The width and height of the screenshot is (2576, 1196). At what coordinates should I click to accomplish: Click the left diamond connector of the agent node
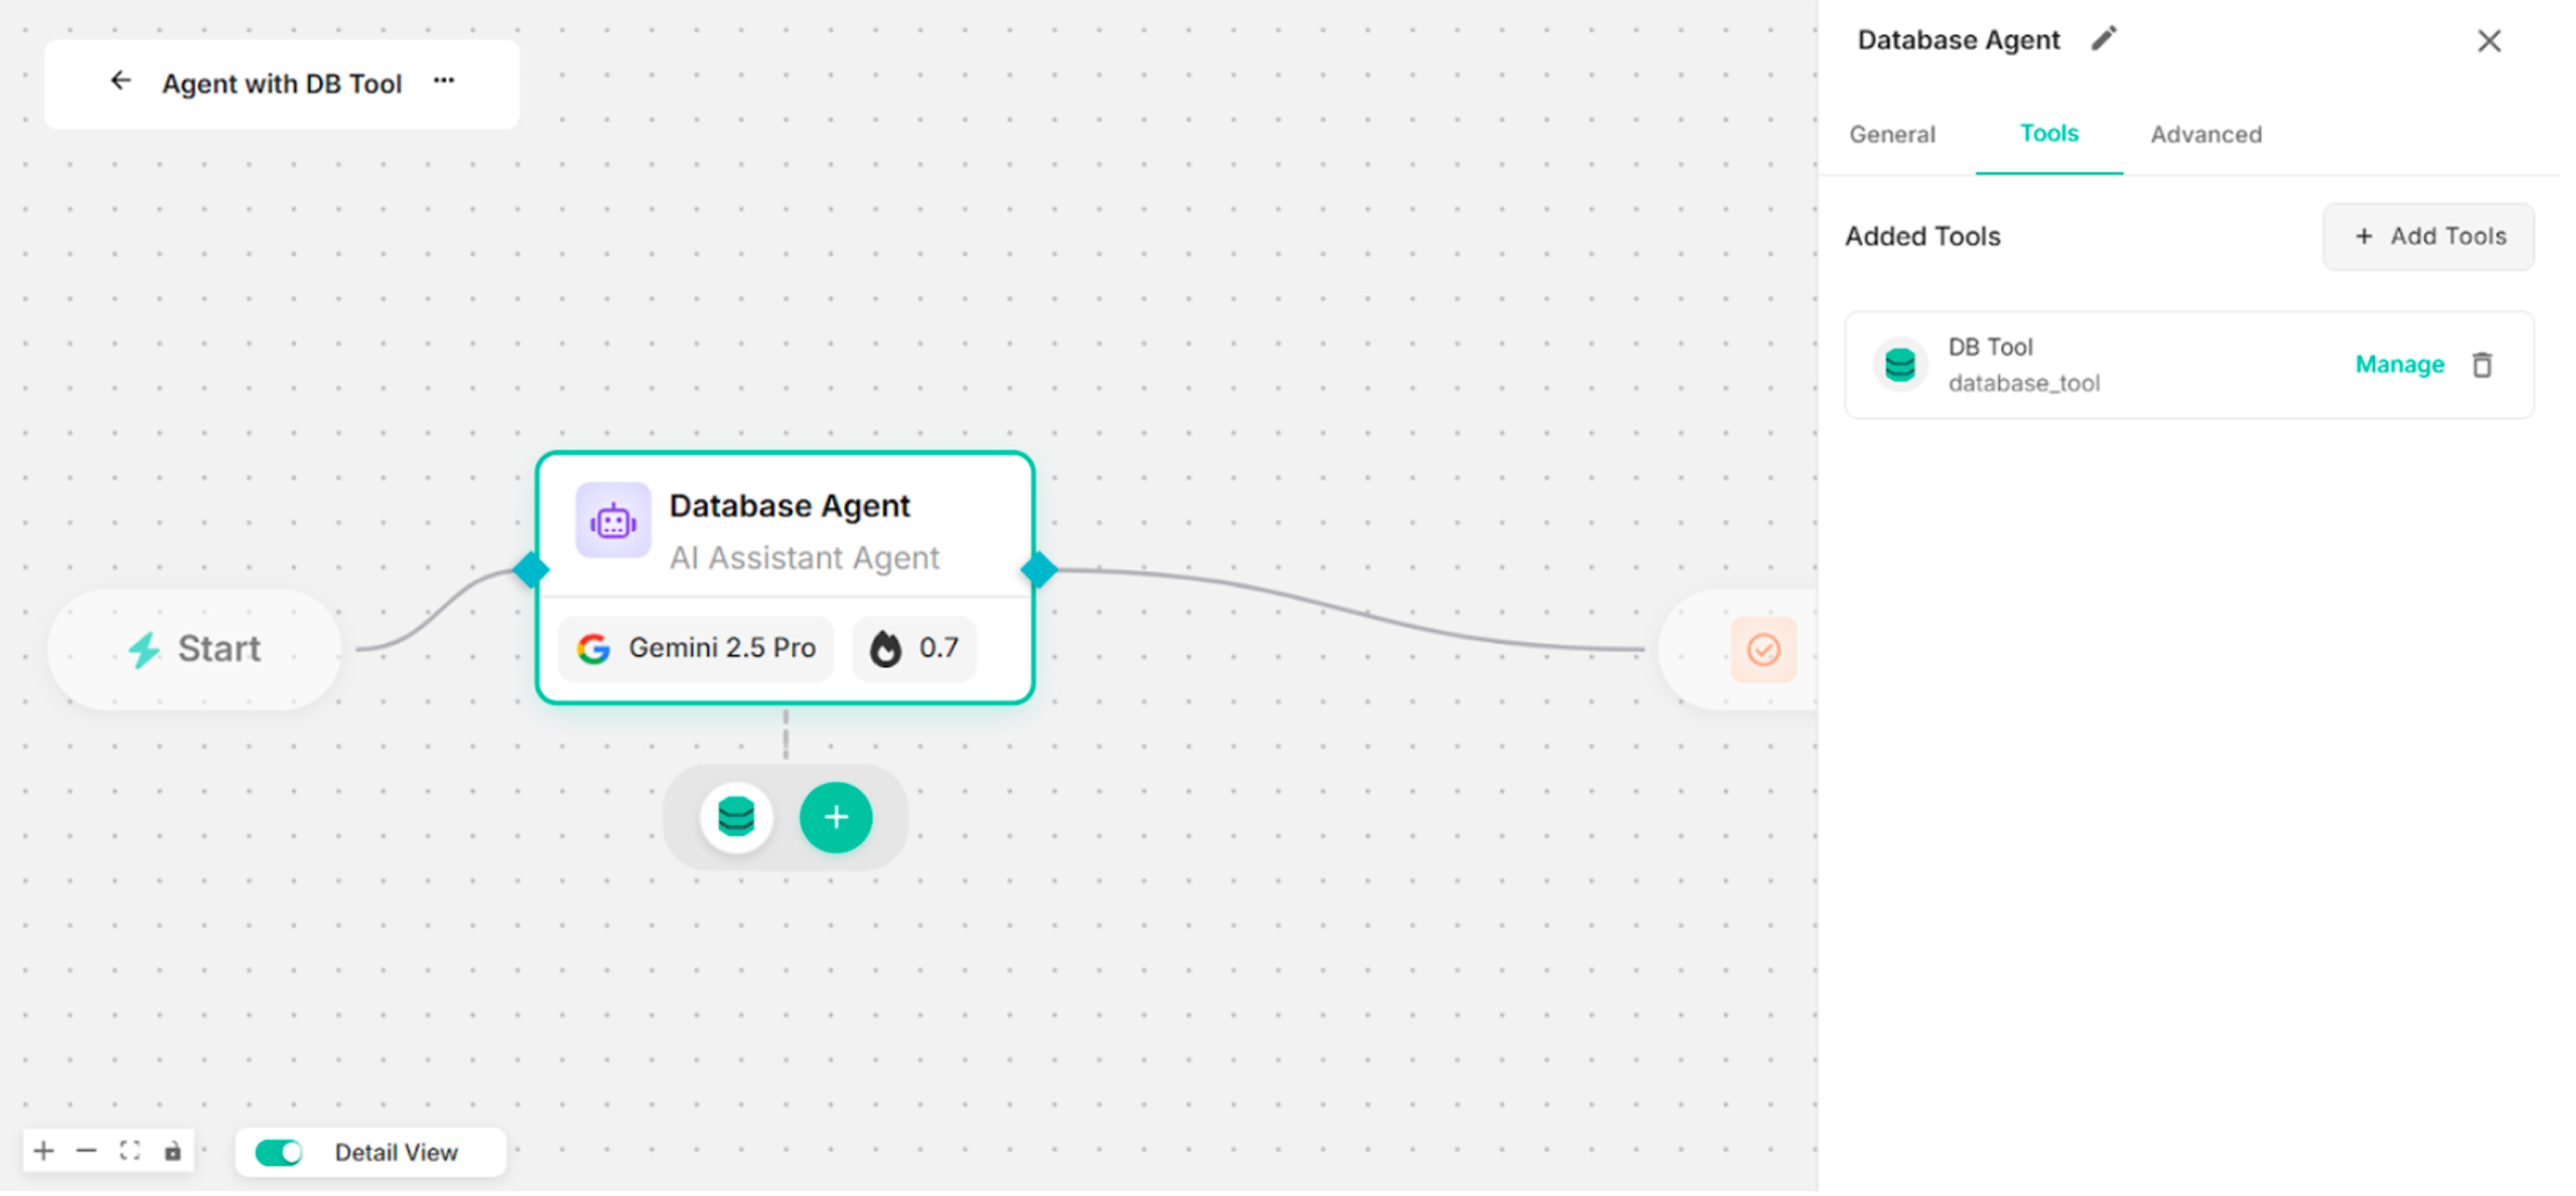[531, 571]
